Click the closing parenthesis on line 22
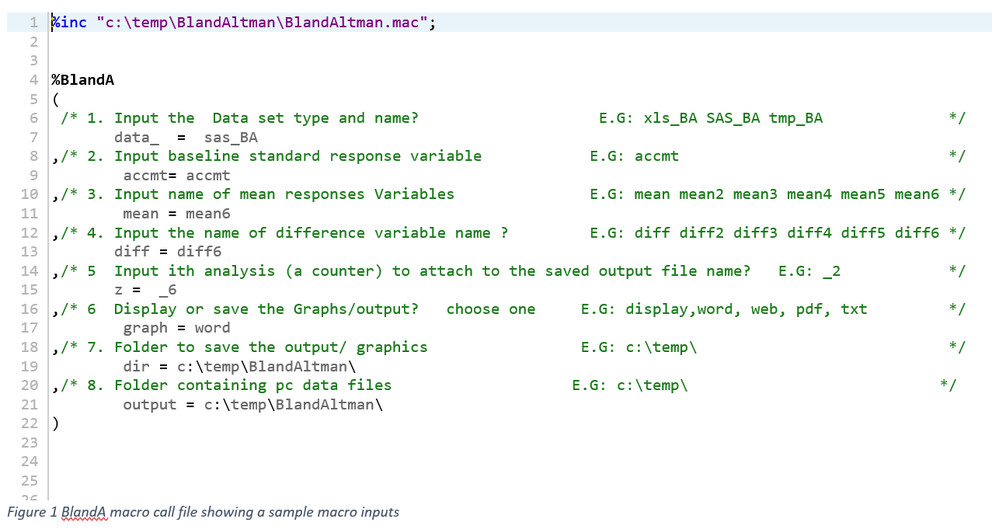 click(56, 423)
